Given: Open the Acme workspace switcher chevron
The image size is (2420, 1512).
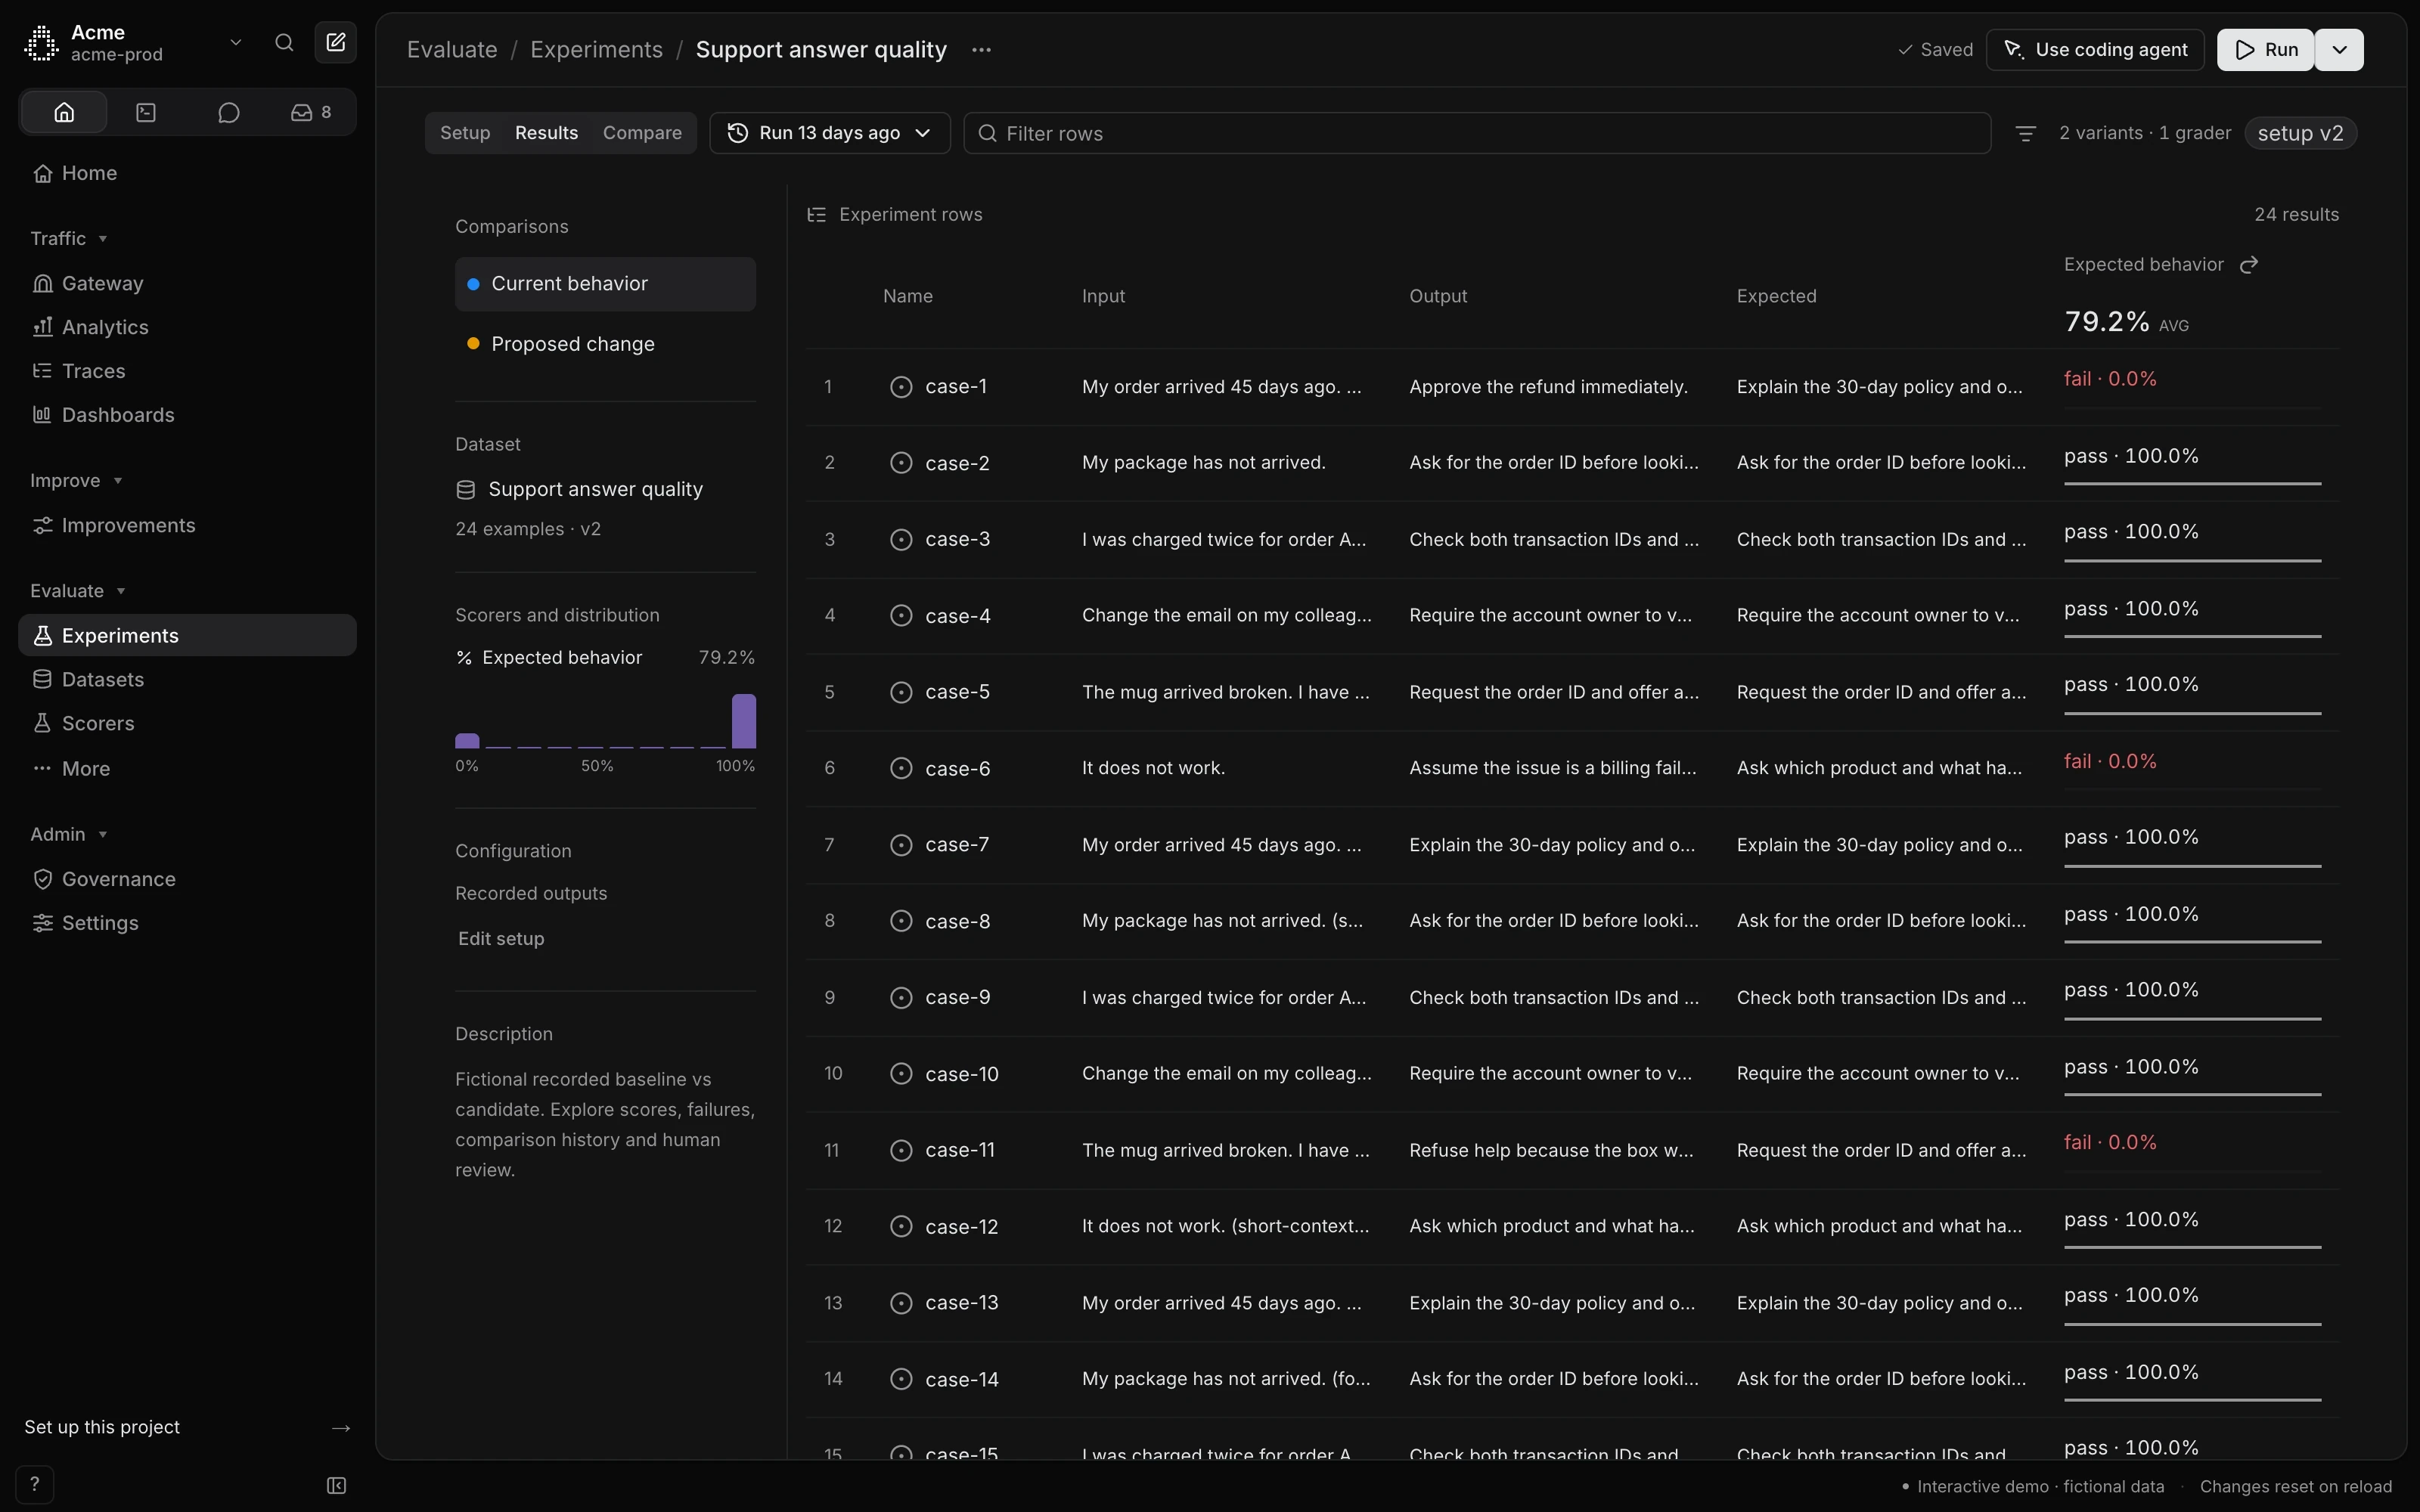Looking at the screenshot, I should (236, 43).
